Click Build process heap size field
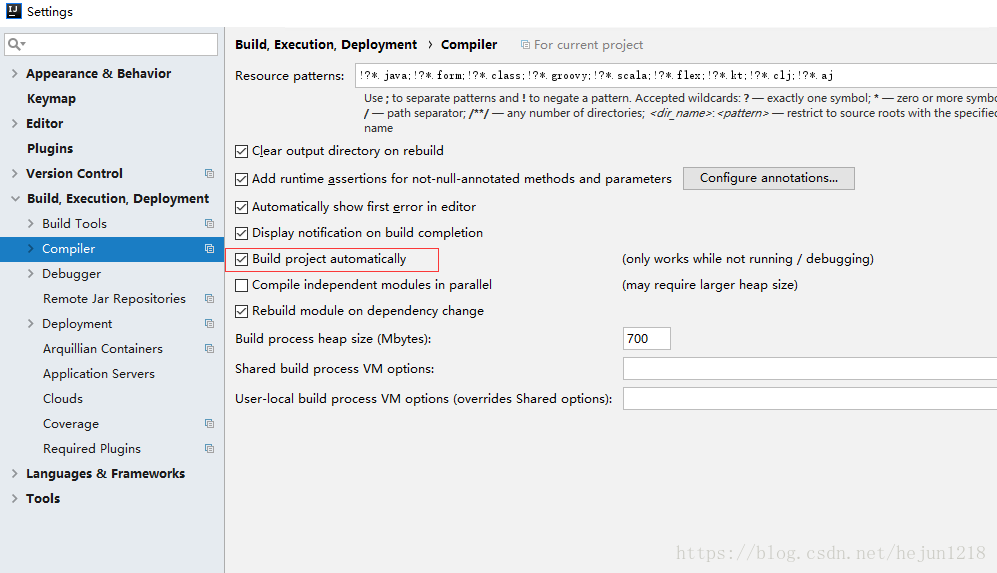The image size is (997, 573). click(647, 338)
